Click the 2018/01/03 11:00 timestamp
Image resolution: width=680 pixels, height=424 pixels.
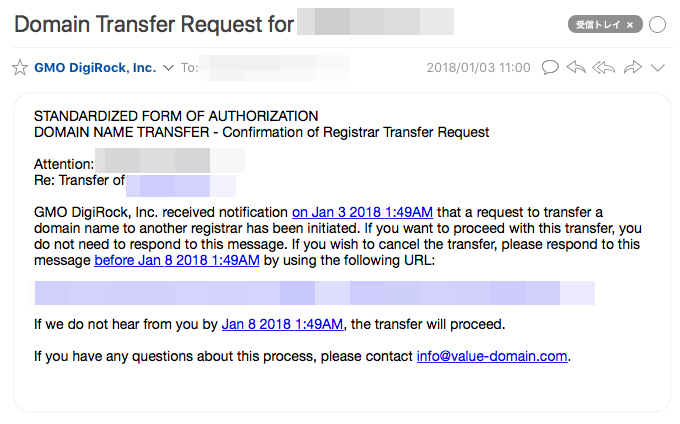[x=478, y=68]
